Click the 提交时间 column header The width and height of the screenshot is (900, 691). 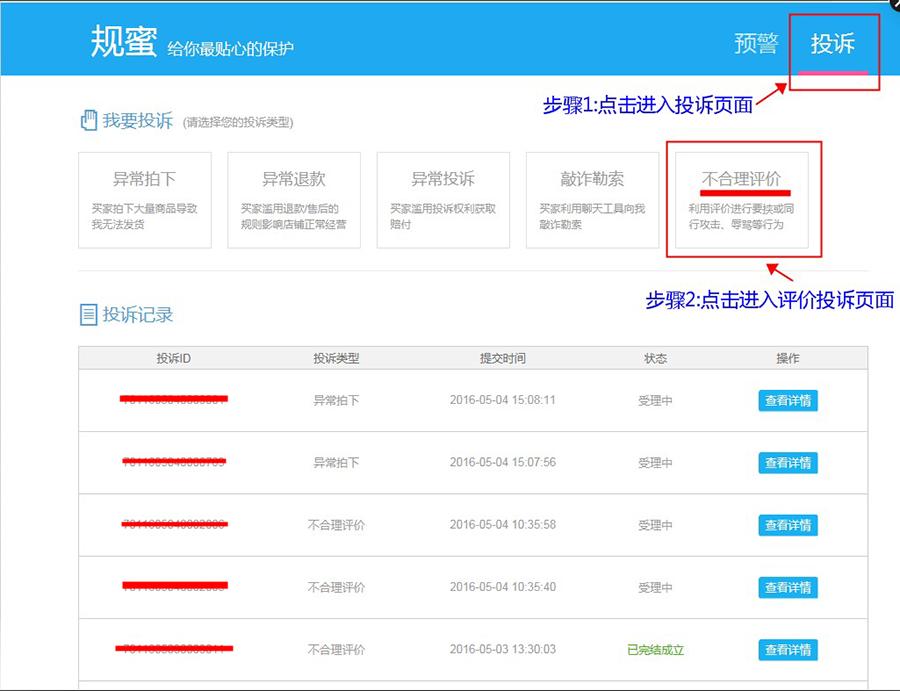502,358
